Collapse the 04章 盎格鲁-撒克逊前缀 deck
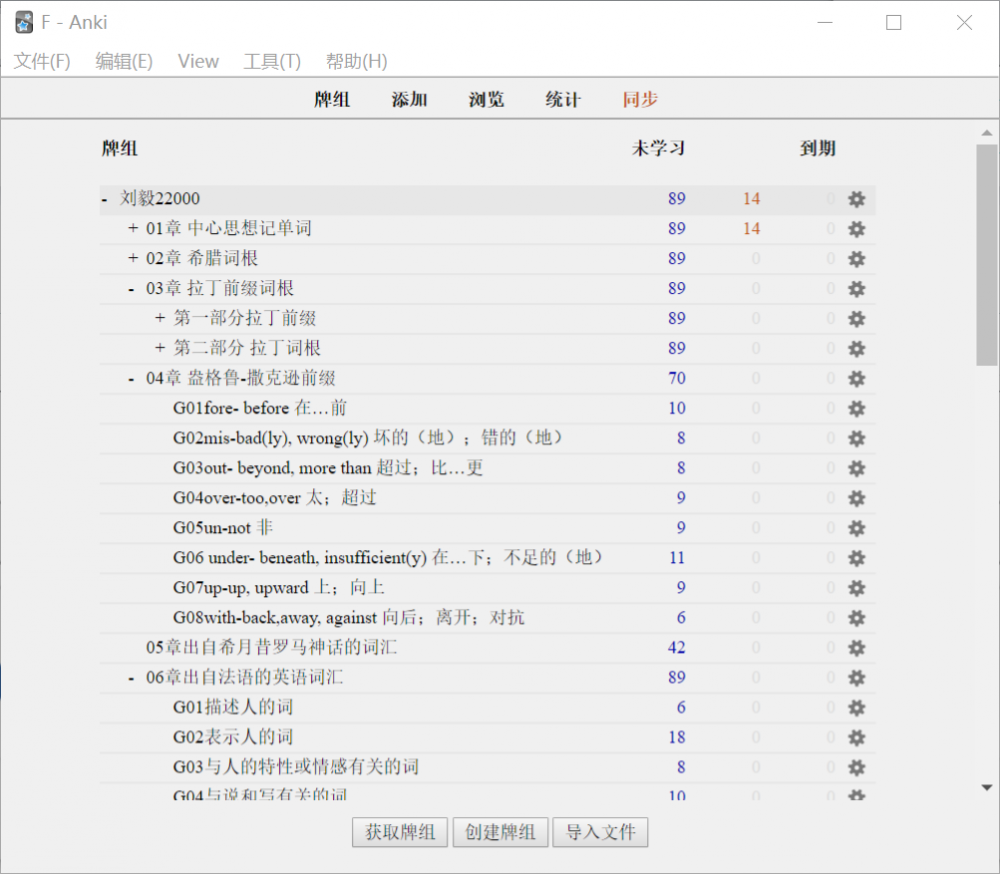This screenshot has width=1000, height=874. [131, 380]
